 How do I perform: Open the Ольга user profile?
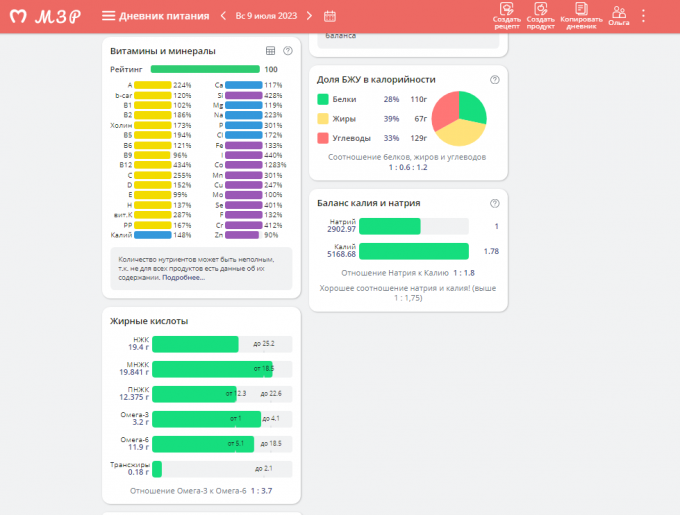619,15
